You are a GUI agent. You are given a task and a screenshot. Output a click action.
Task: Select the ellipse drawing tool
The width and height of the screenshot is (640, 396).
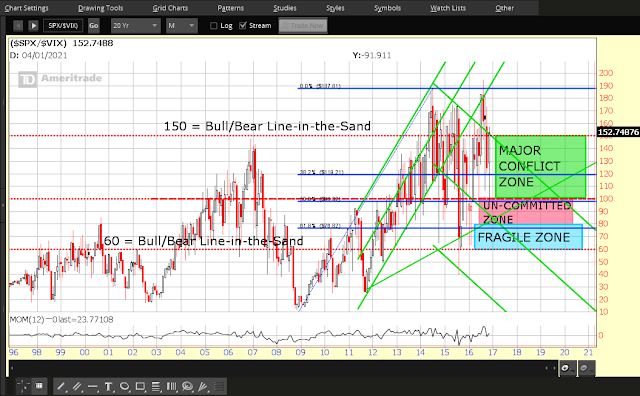(x=124, y=386)
